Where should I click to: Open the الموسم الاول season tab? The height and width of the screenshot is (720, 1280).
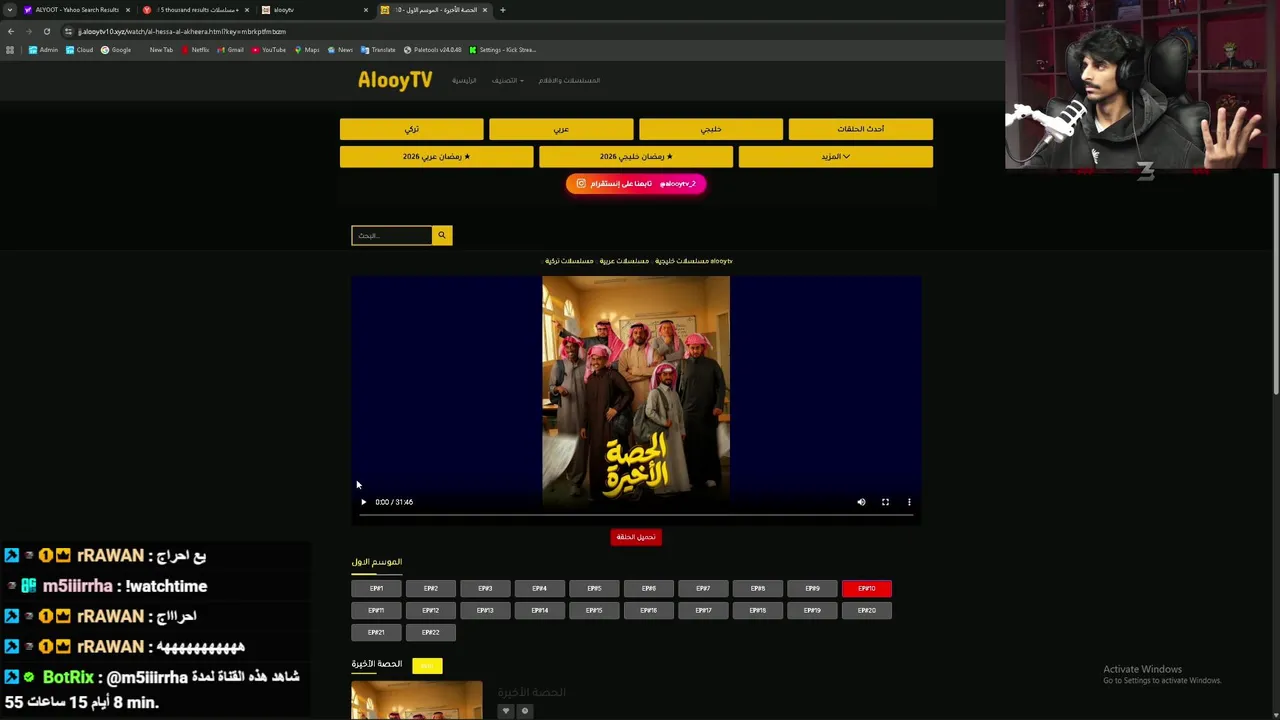tap(376, 562)
